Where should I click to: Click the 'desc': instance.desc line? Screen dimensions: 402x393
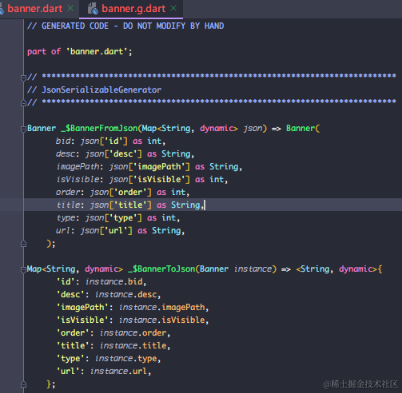(x=109, y=295)
